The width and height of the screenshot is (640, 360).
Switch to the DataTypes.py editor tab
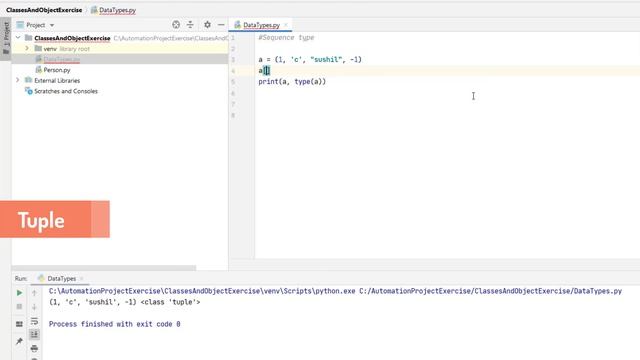(261, 25)
